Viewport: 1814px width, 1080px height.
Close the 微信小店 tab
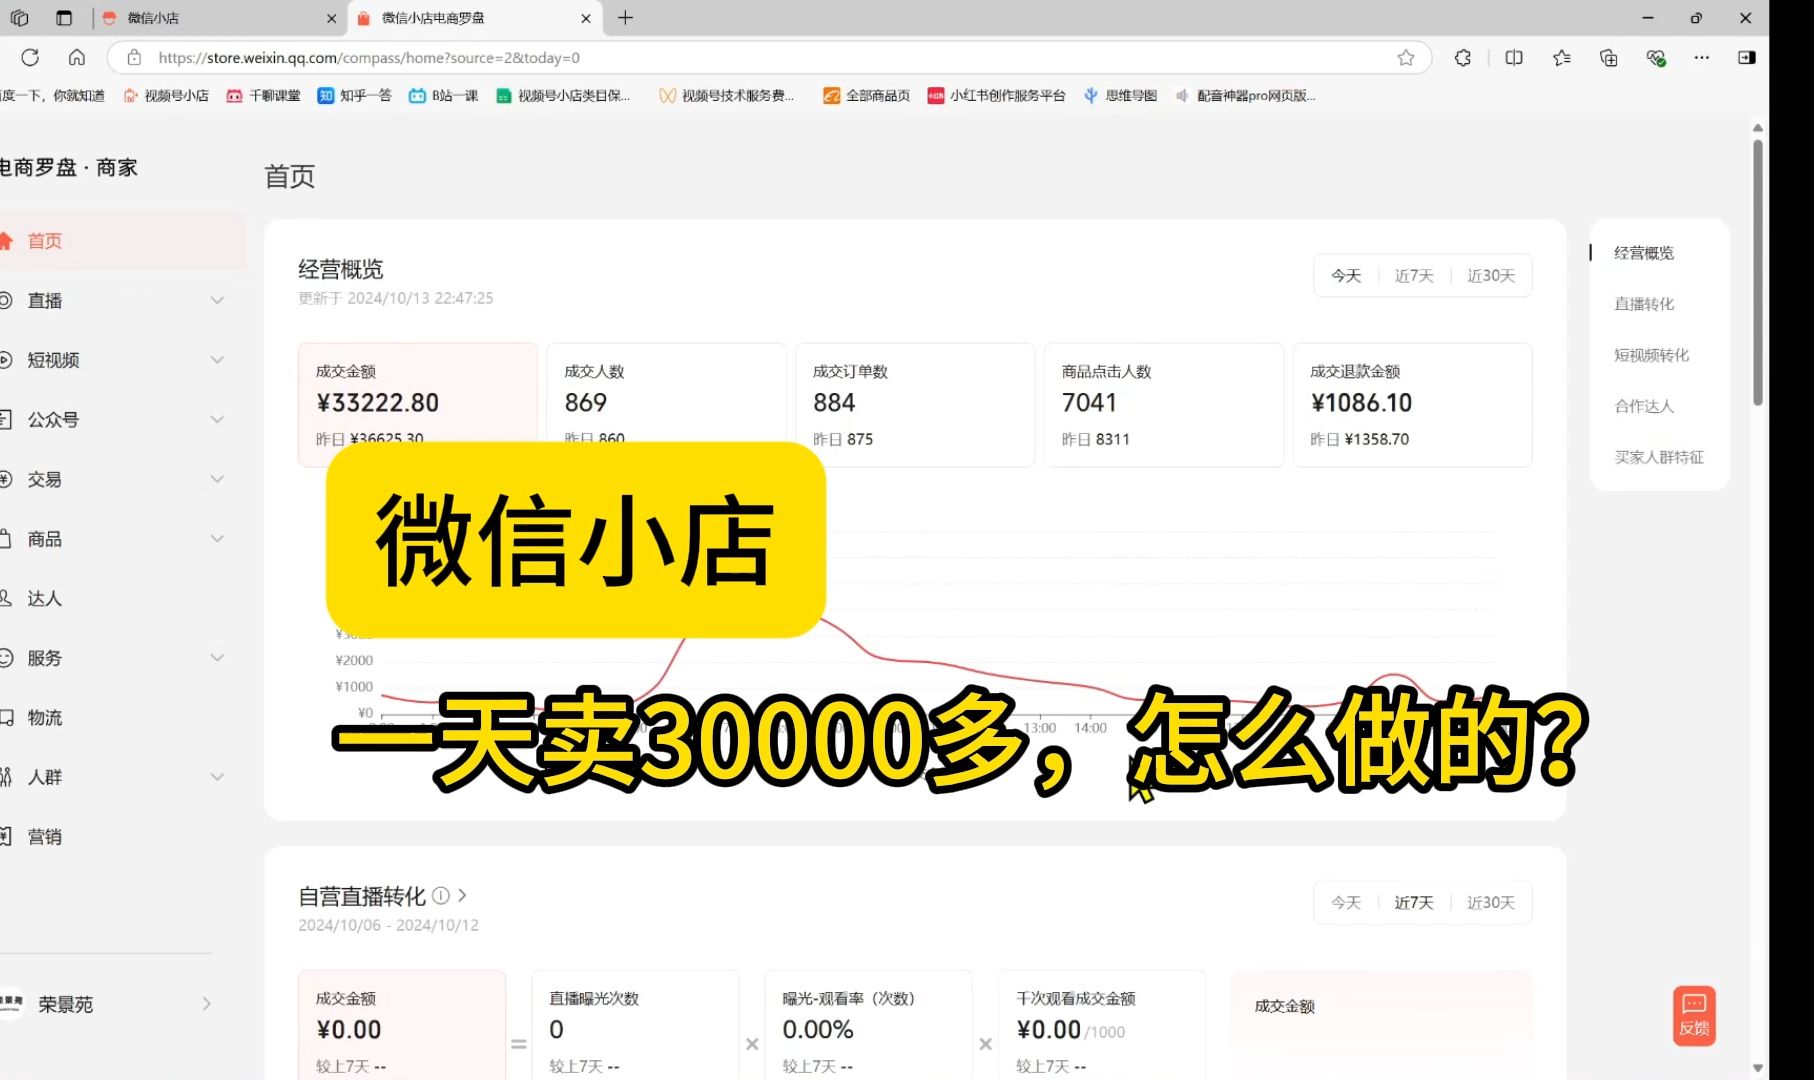[x=332, y=18]
